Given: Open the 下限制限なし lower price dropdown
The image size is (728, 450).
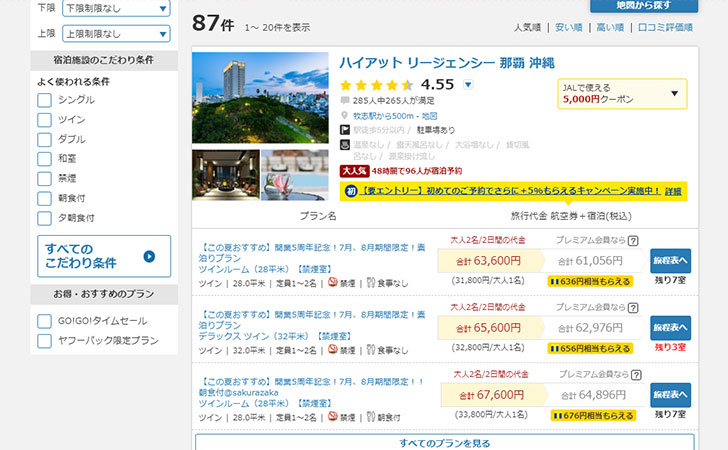Looking at the screenshot, I should coord(116,8).
